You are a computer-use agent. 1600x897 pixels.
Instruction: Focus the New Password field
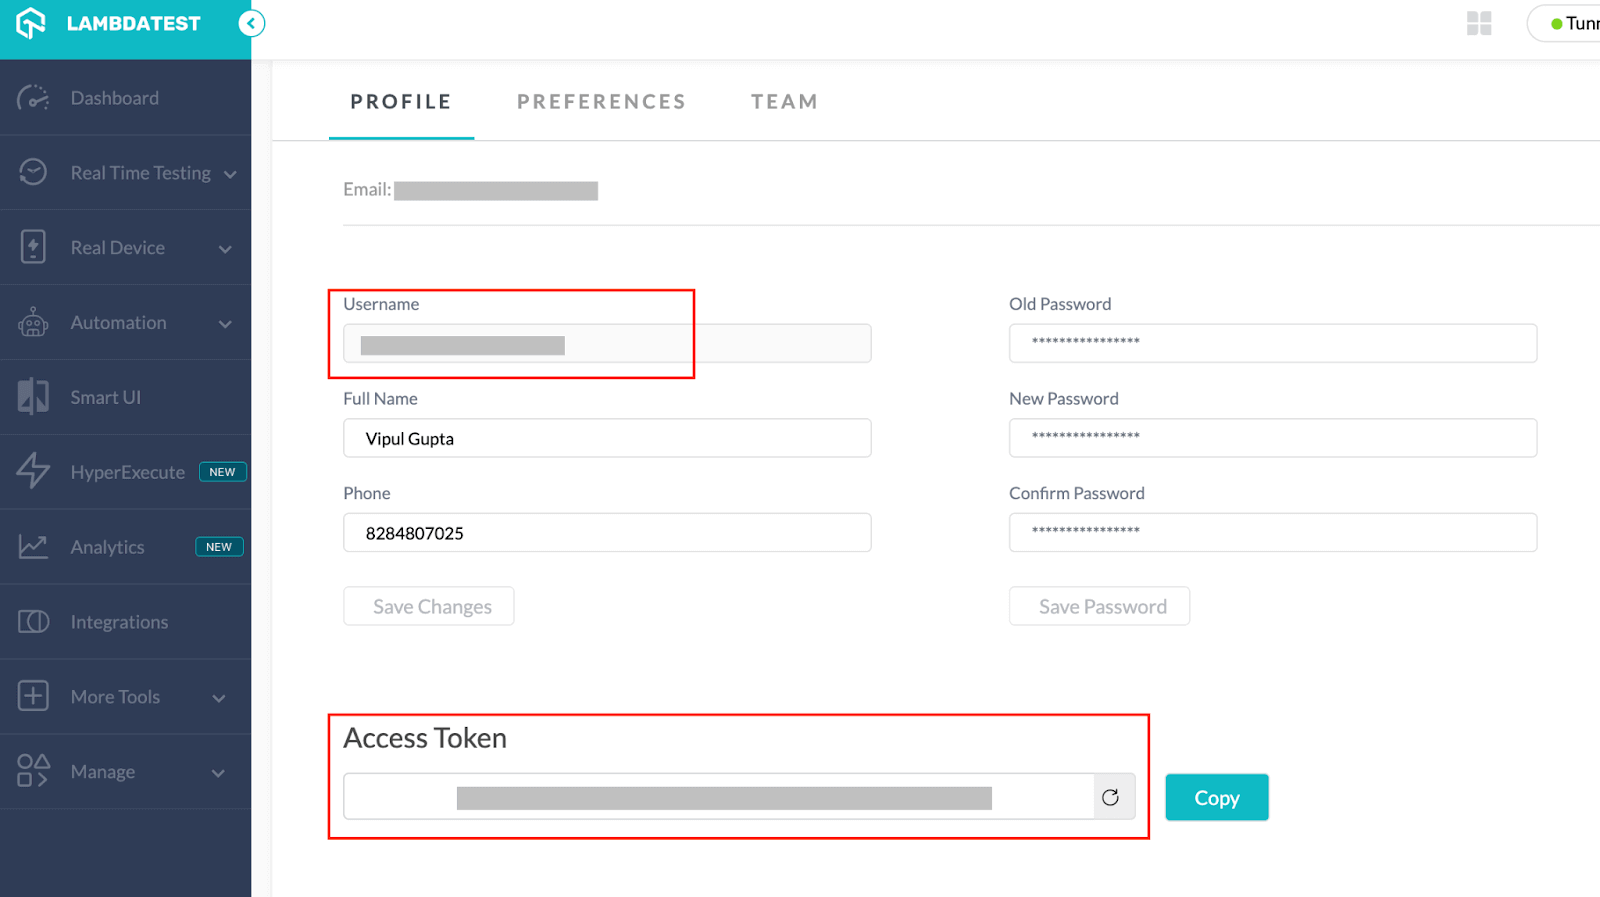pyautogui.click(x=1273, y=438)
